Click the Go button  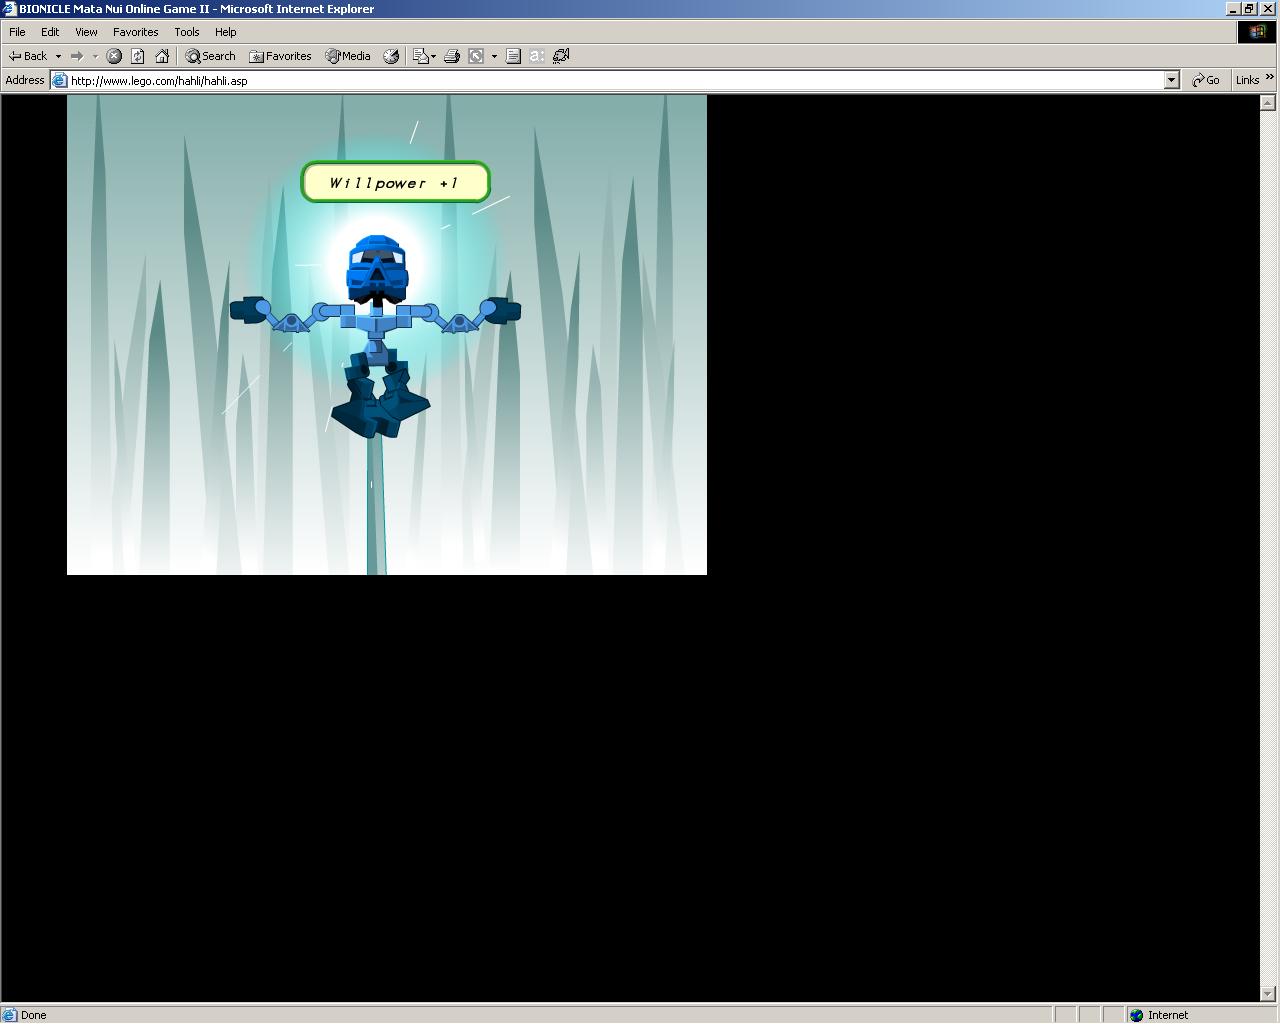pos(1206,80)
